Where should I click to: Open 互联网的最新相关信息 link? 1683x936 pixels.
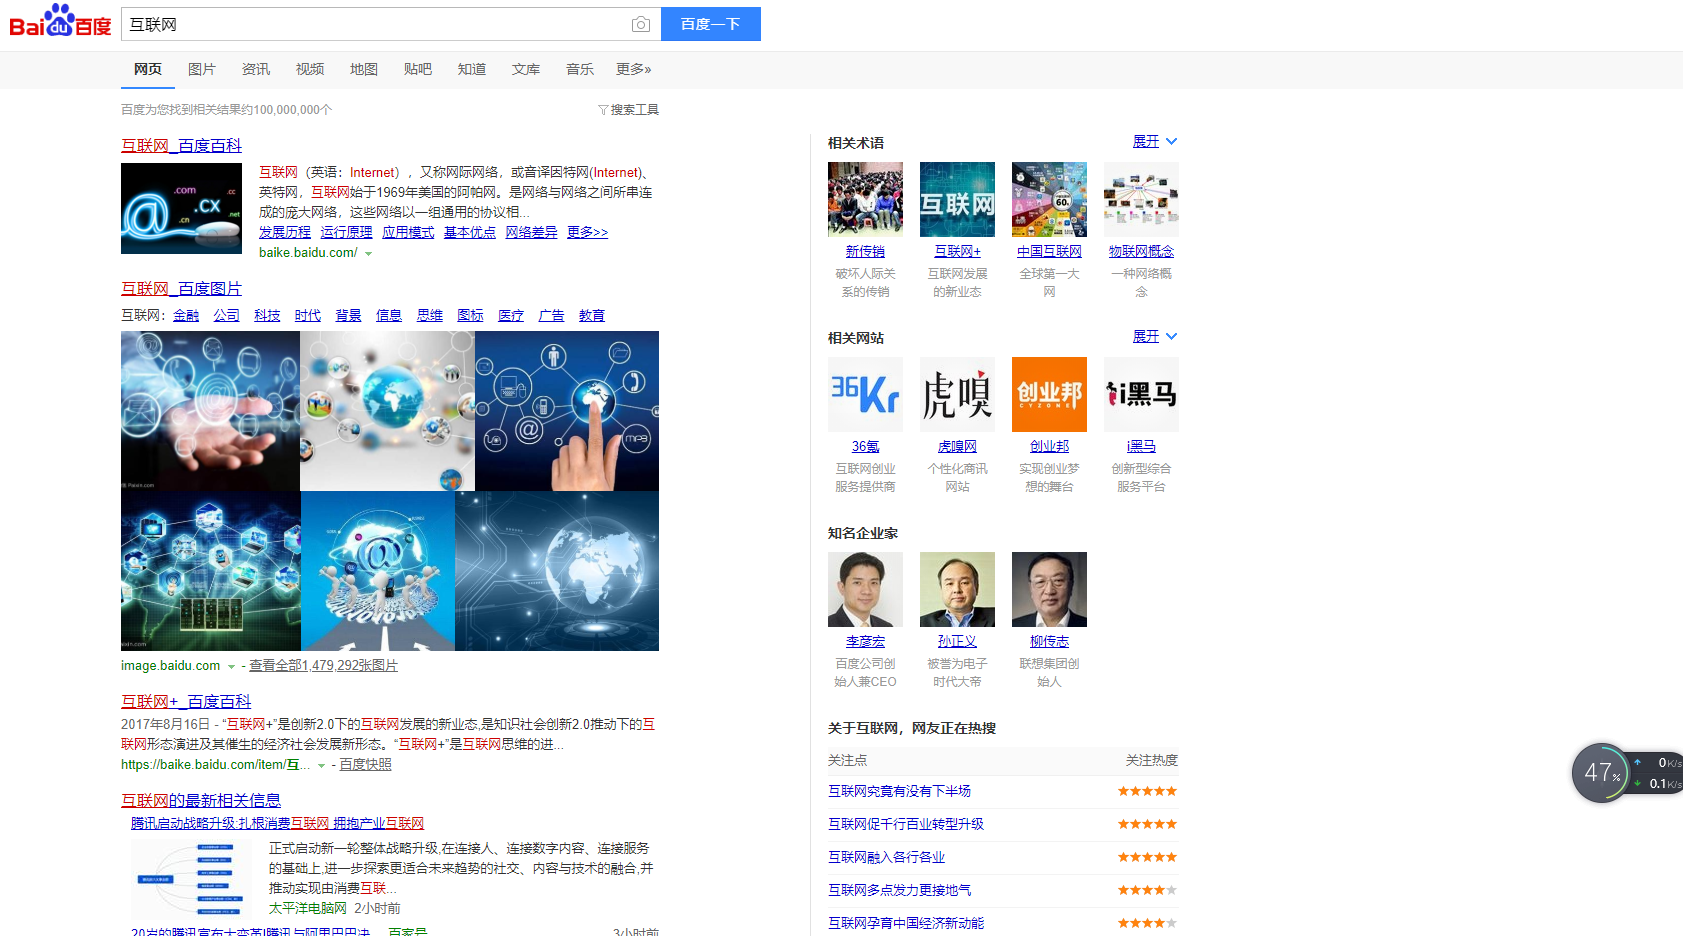pos(201,801)
